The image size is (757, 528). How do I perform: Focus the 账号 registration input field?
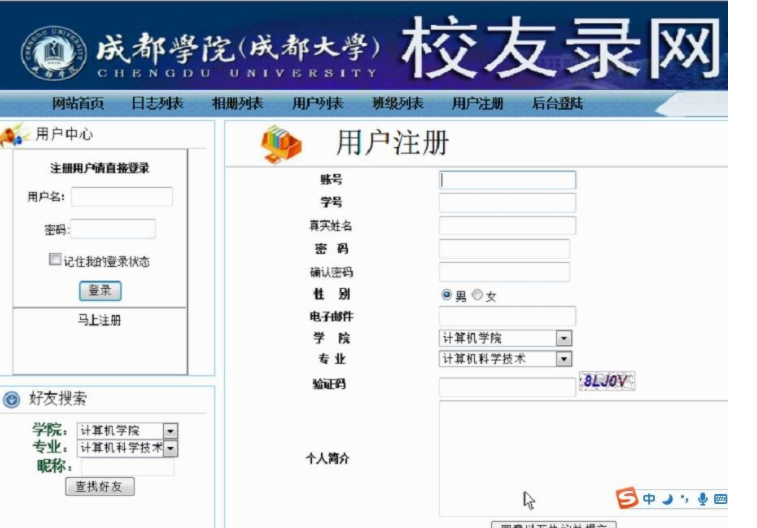[x=507, y=180]
